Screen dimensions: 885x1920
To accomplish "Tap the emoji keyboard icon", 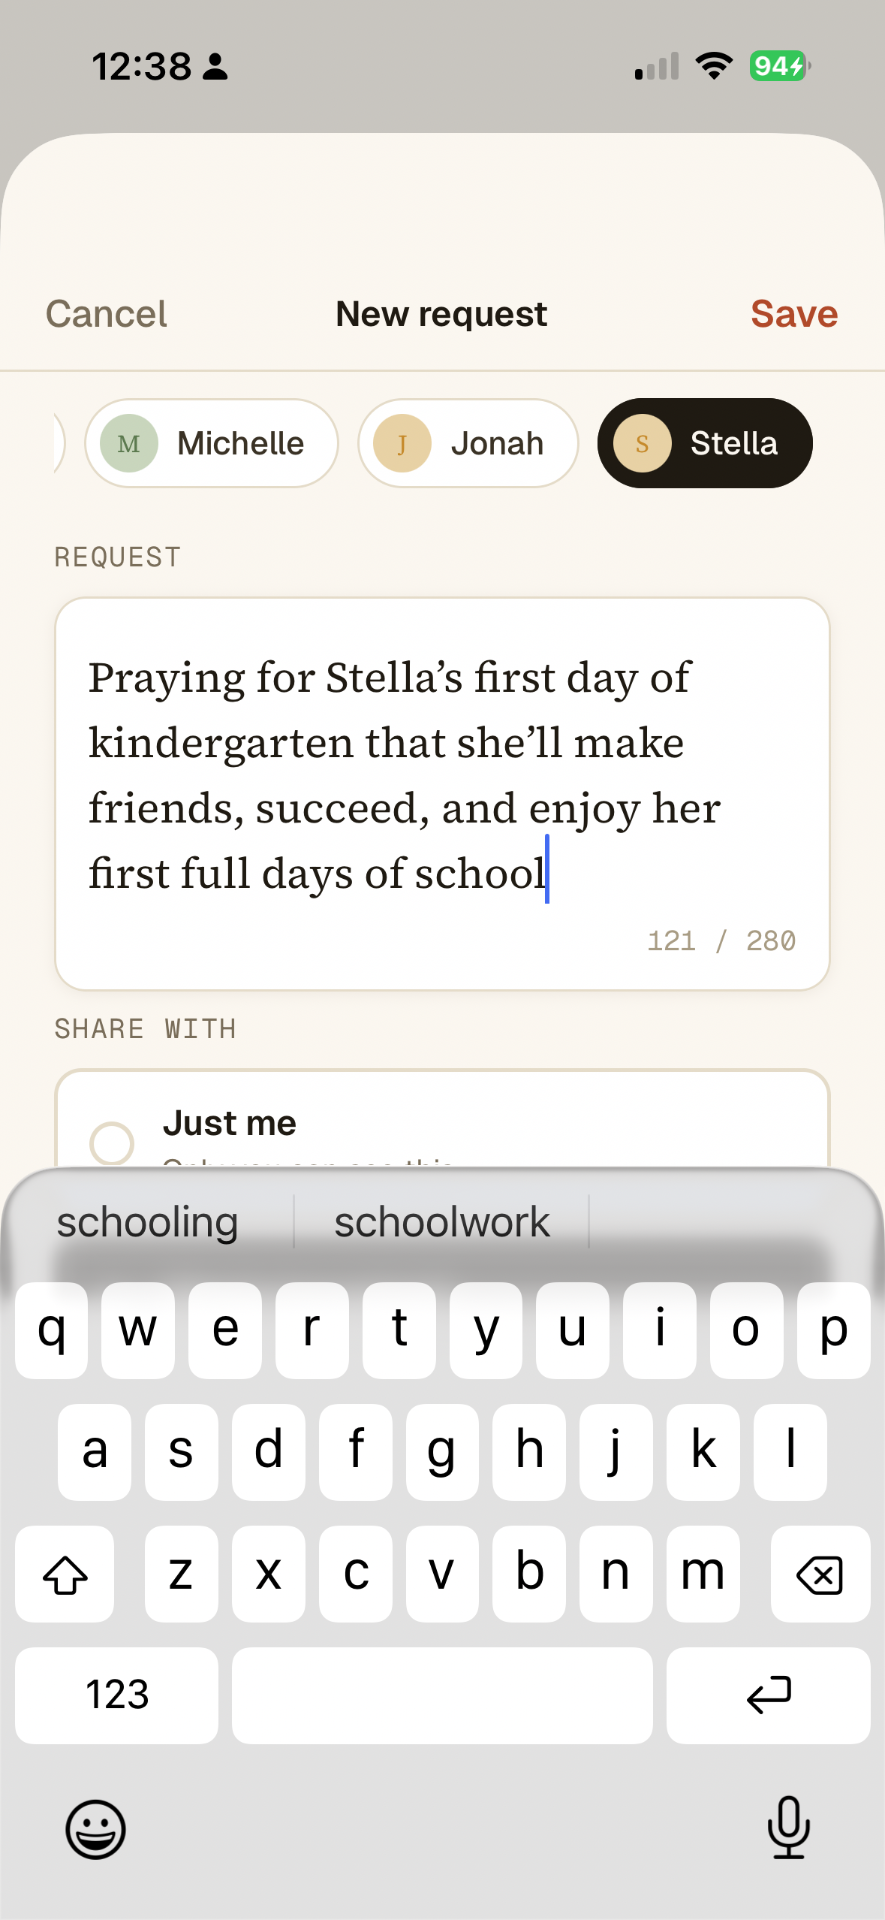I will (95, 1829).
